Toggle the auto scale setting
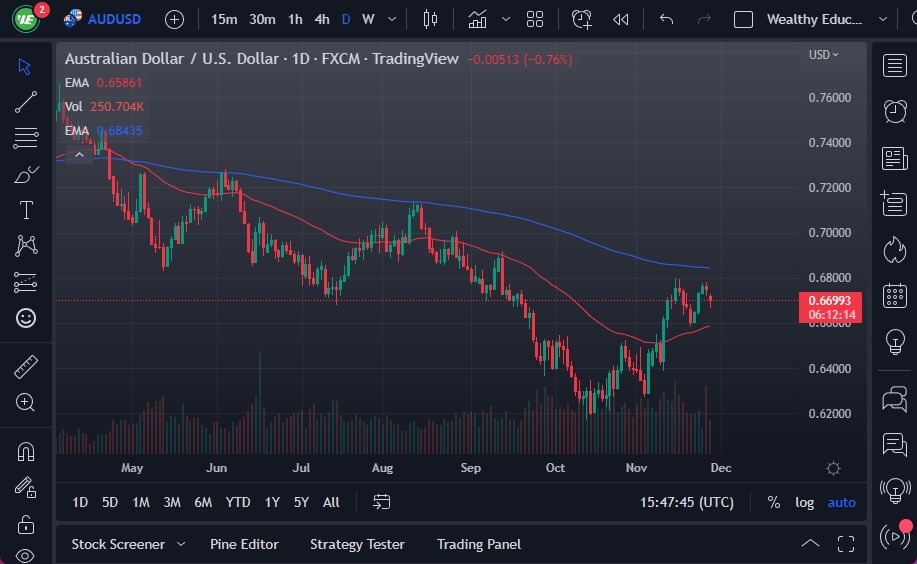 coord(841,502)
